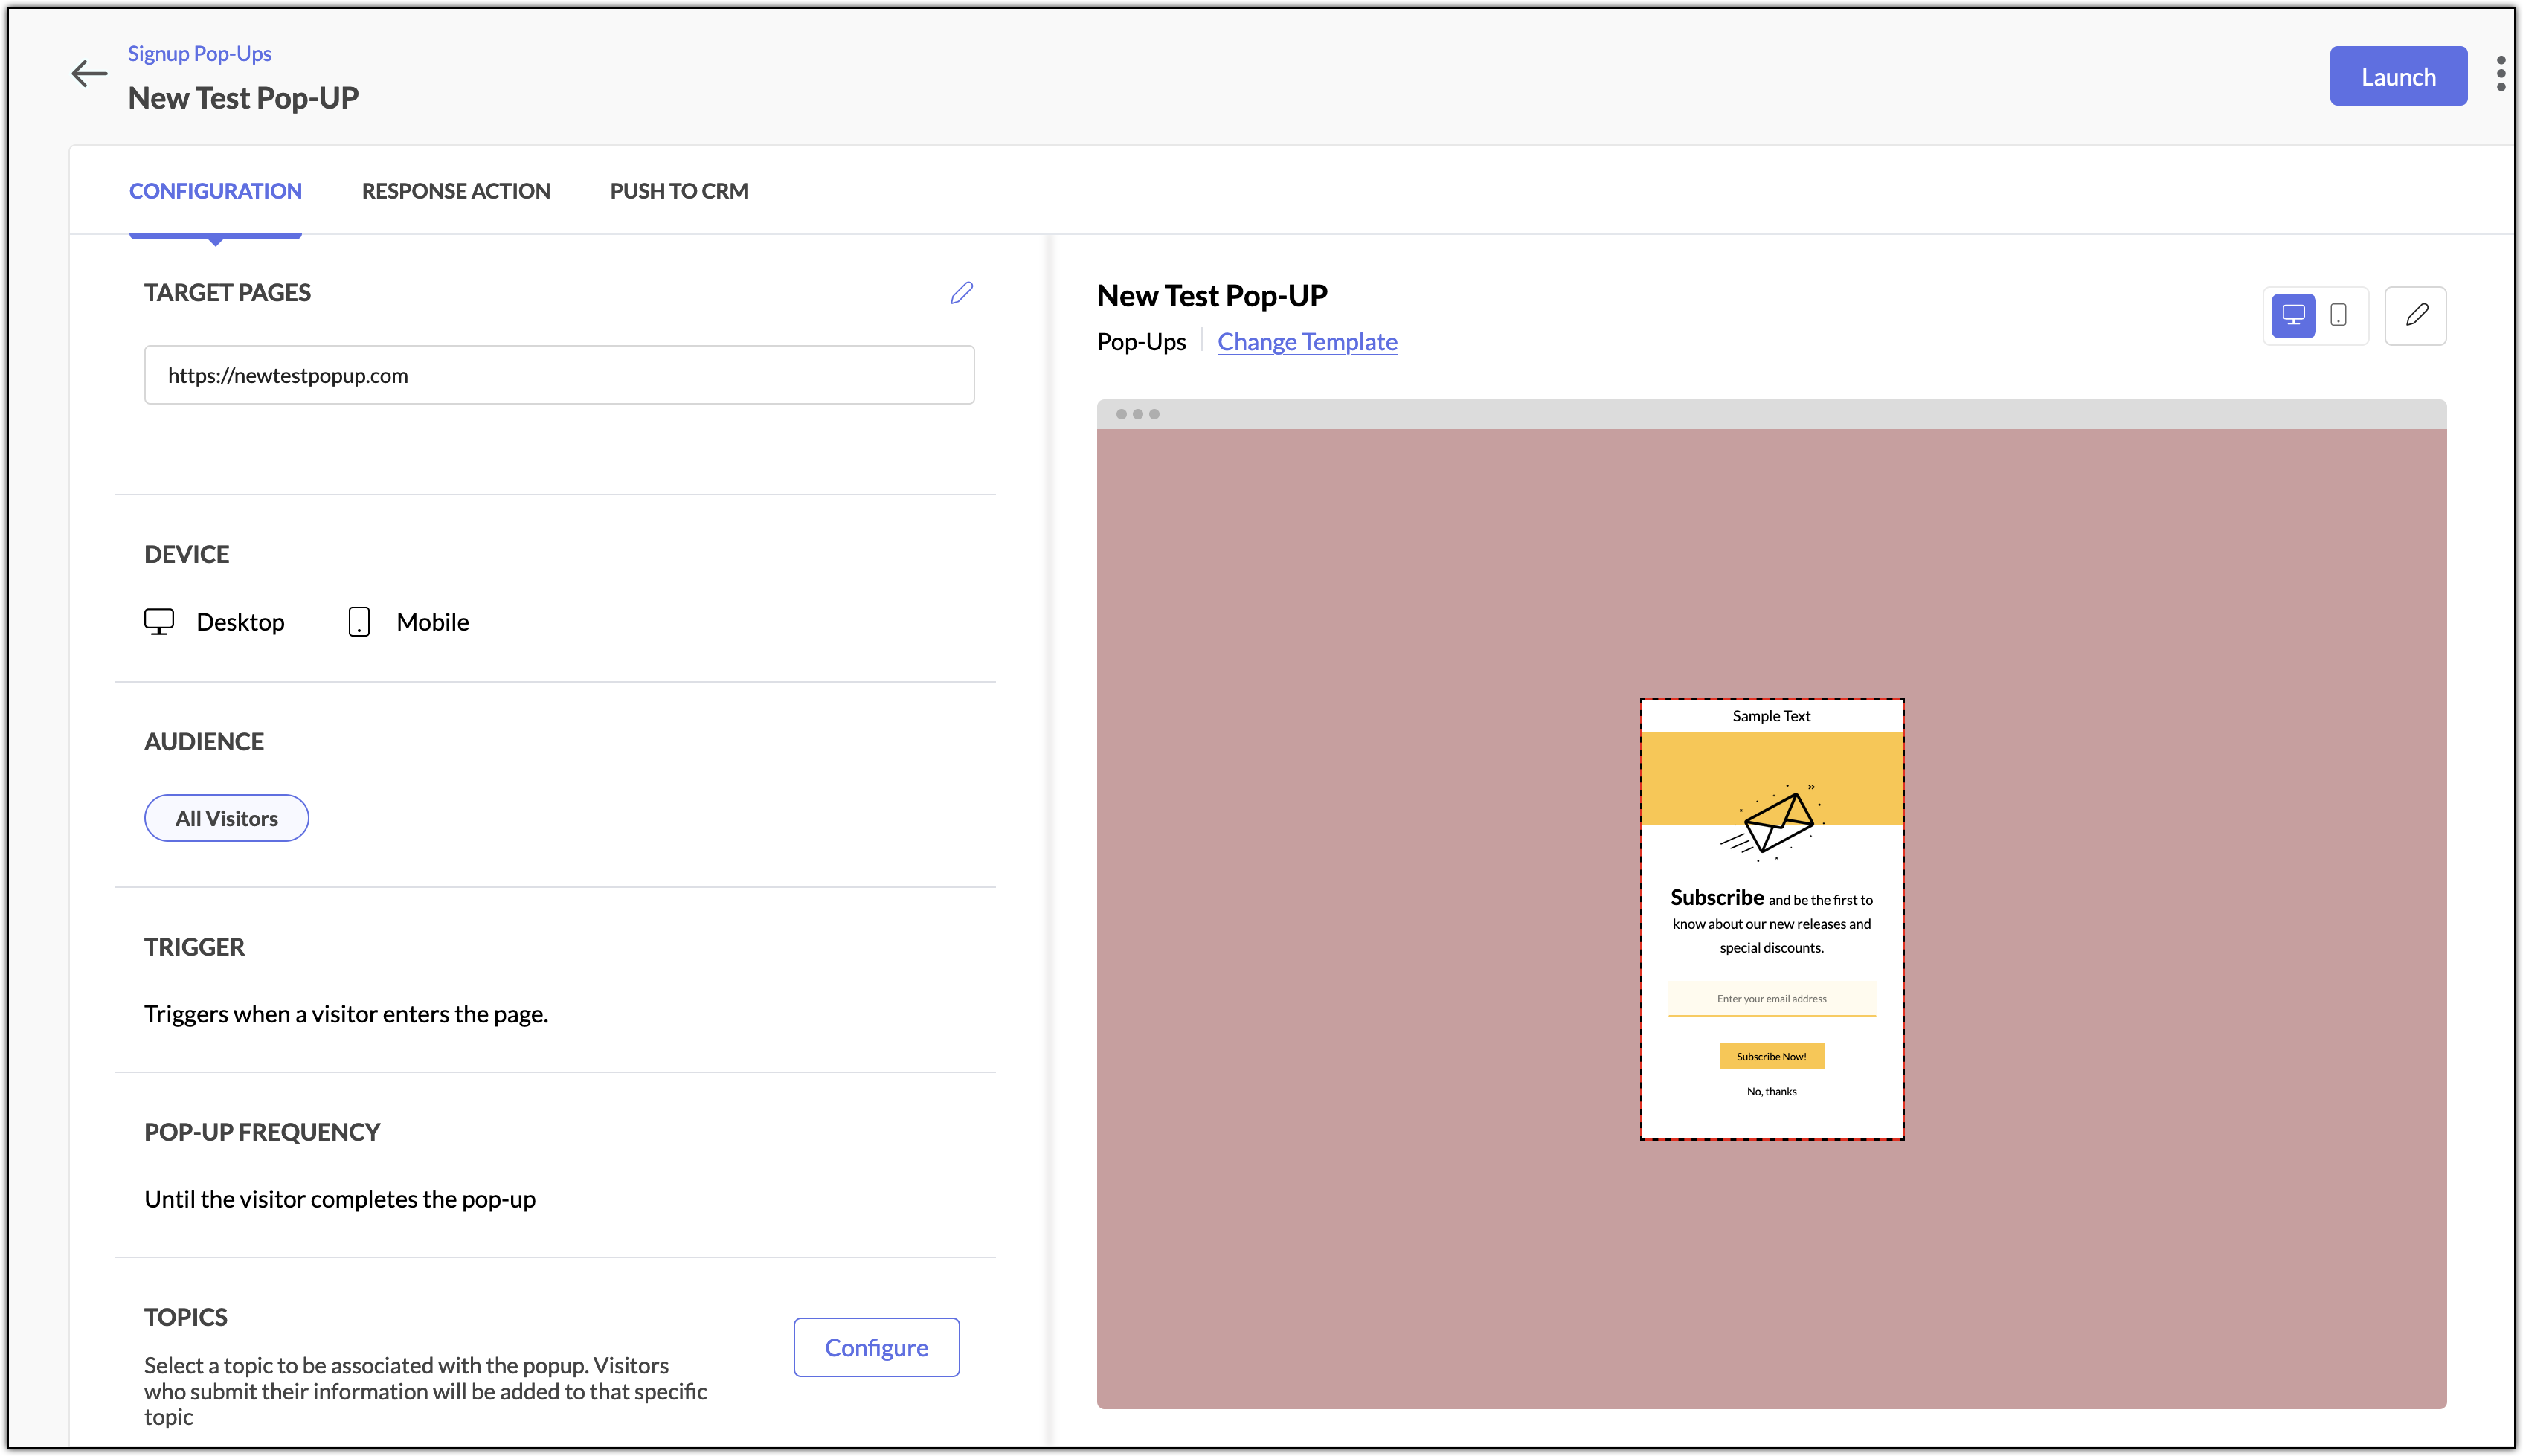Image resolution: width=2523 pixels, height=1456 pixels.
Task: Select the No, thanks option in preview
Action: (x=1771, y=1091)
